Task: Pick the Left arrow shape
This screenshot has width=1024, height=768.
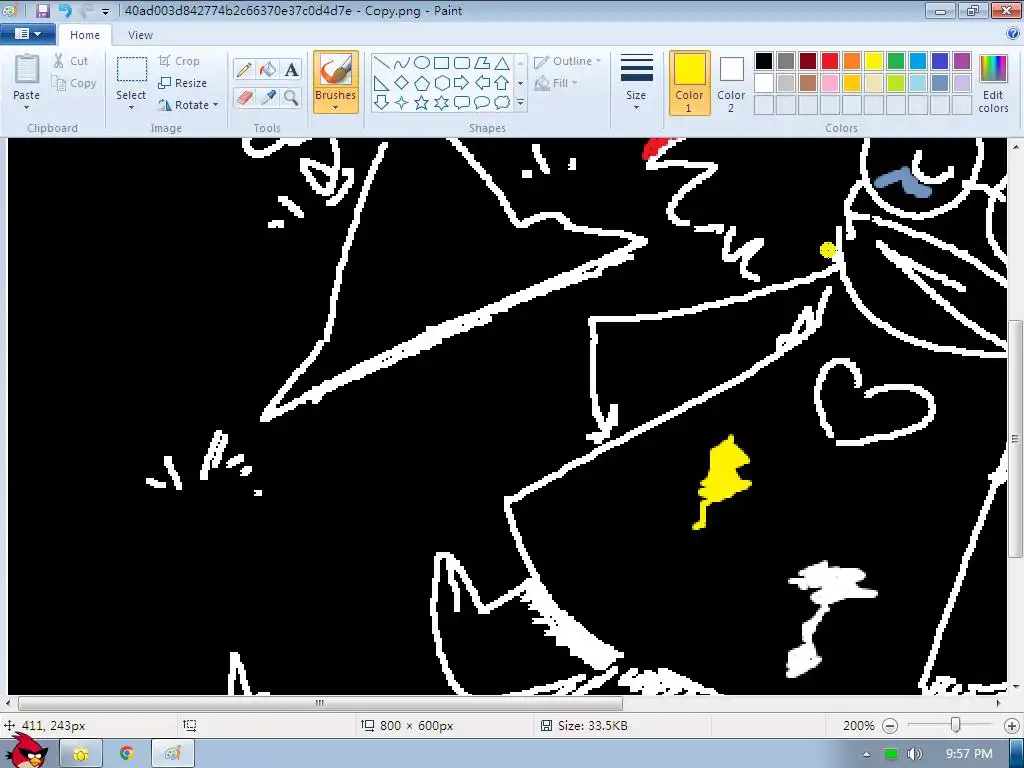Action: click(x=482, y=83)
